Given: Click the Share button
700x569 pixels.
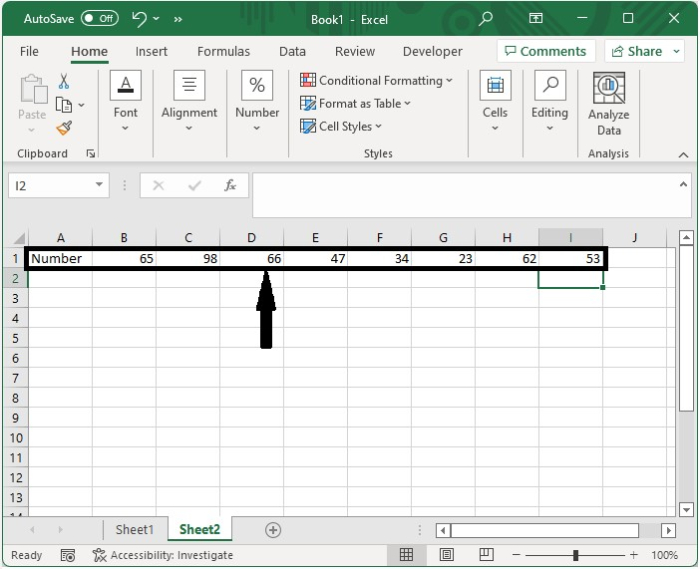Looking at the screenshot, I should point(637,51).
